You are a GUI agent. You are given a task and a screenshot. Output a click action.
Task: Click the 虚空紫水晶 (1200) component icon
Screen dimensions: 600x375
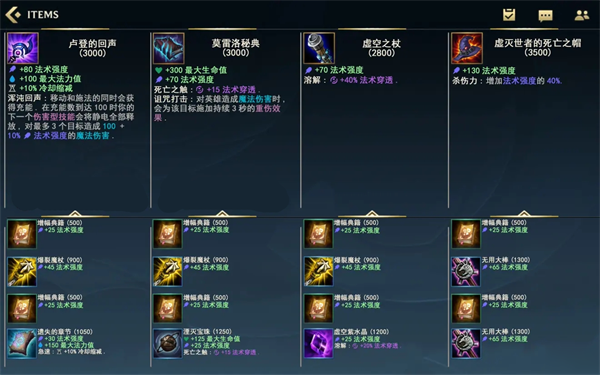[318, 344]
